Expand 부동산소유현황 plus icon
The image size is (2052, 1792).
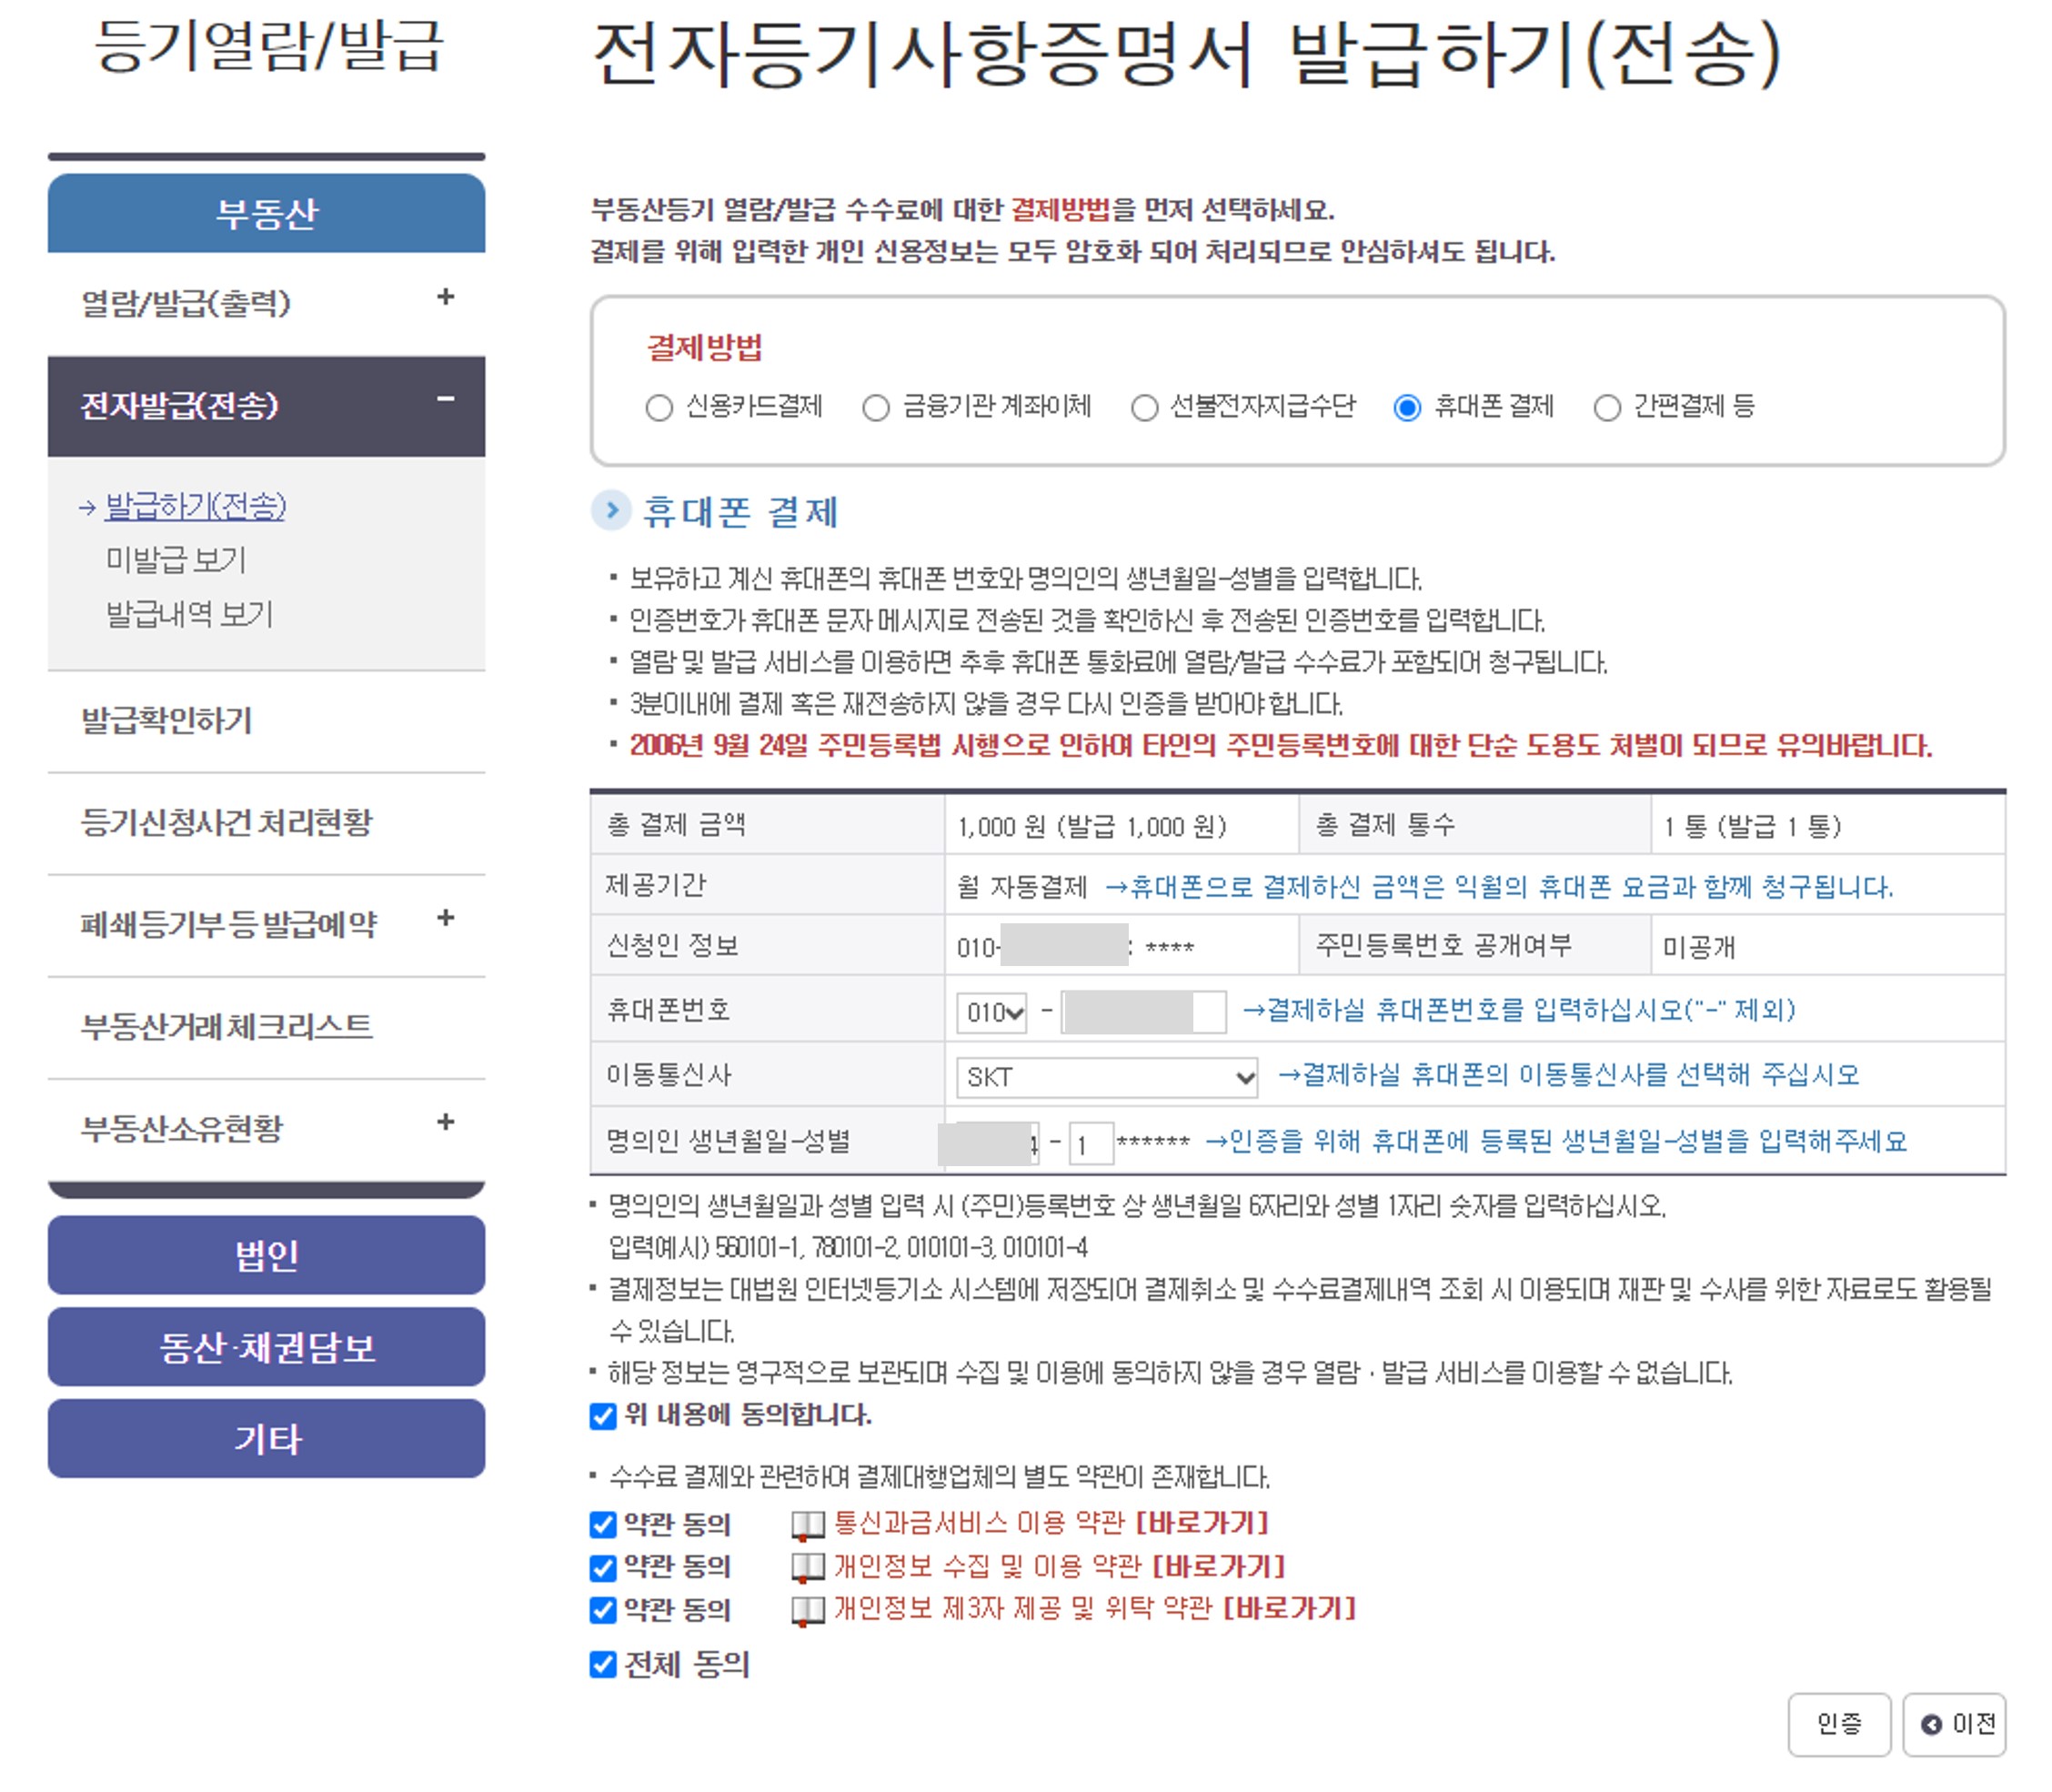(446, 1122)
